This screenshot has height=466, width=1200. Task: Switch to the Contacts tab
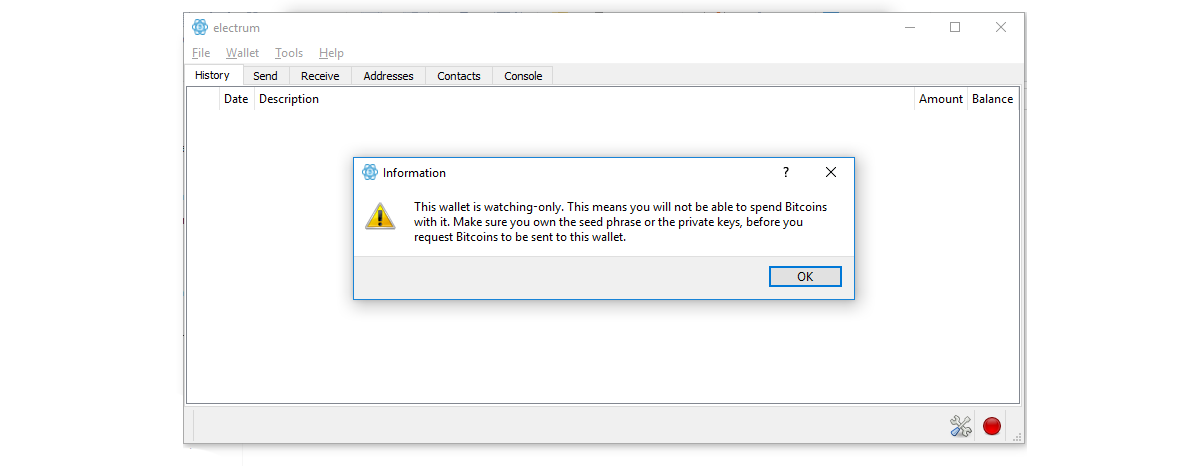click(459, 76)
